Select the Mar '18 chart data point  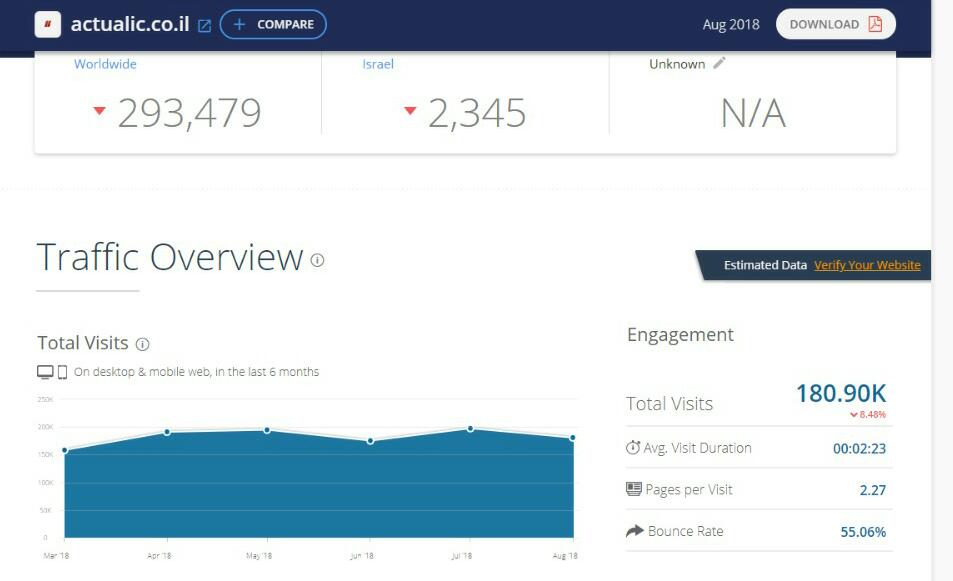click(65, 450)
